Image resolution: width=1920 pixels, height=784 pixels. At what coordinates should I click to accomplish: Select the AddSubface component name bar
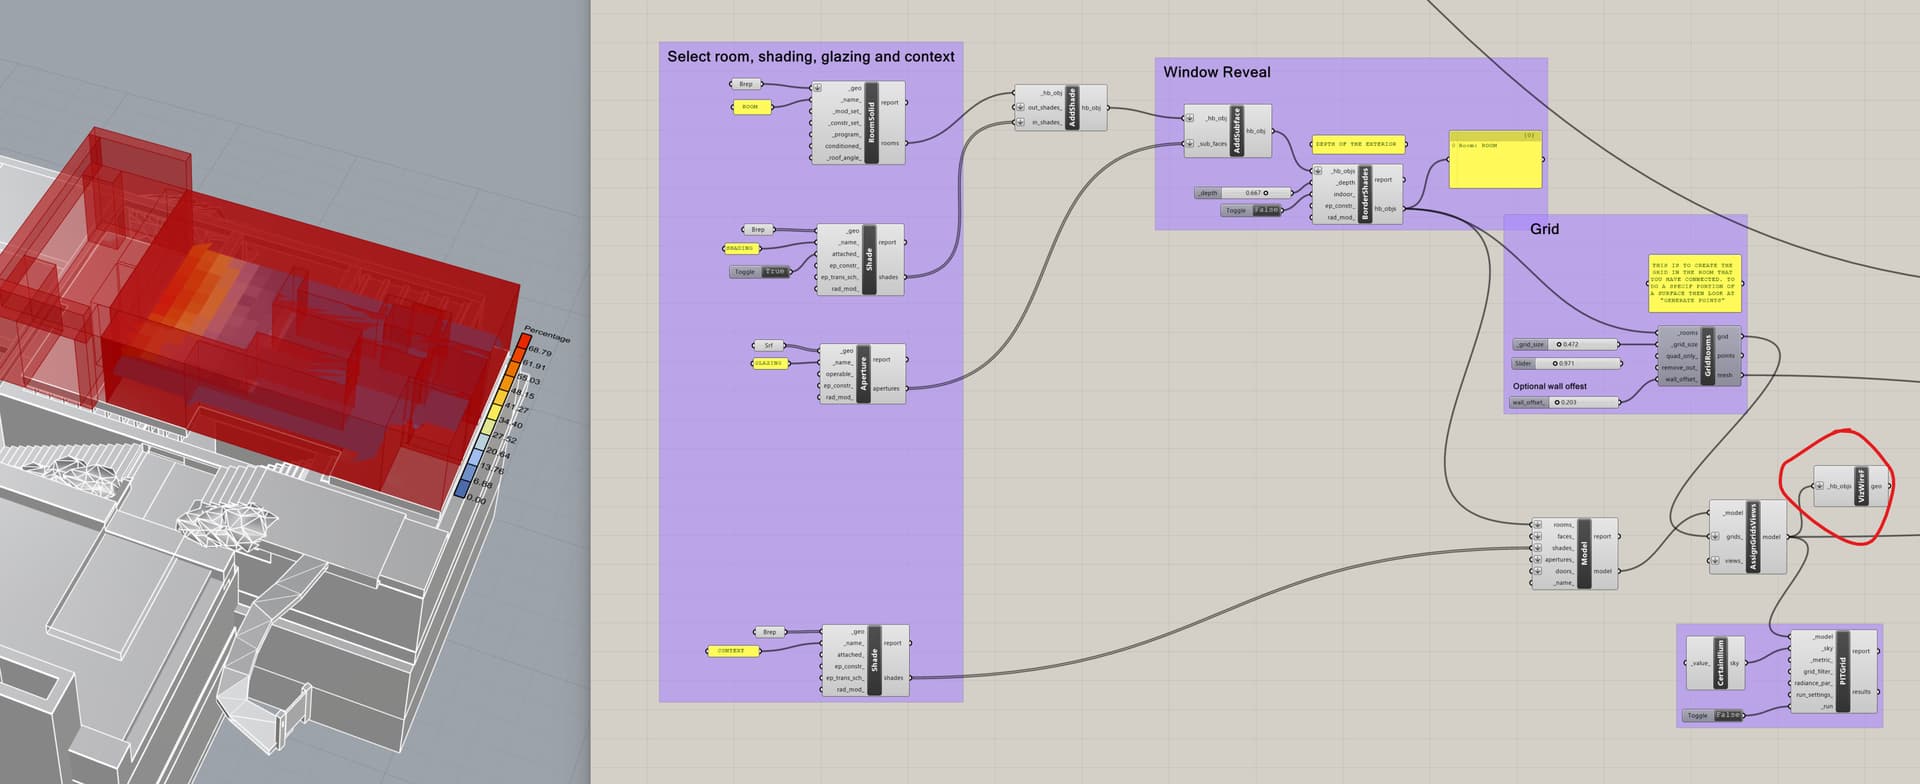pyautogui.click(x=1237, y=131)
